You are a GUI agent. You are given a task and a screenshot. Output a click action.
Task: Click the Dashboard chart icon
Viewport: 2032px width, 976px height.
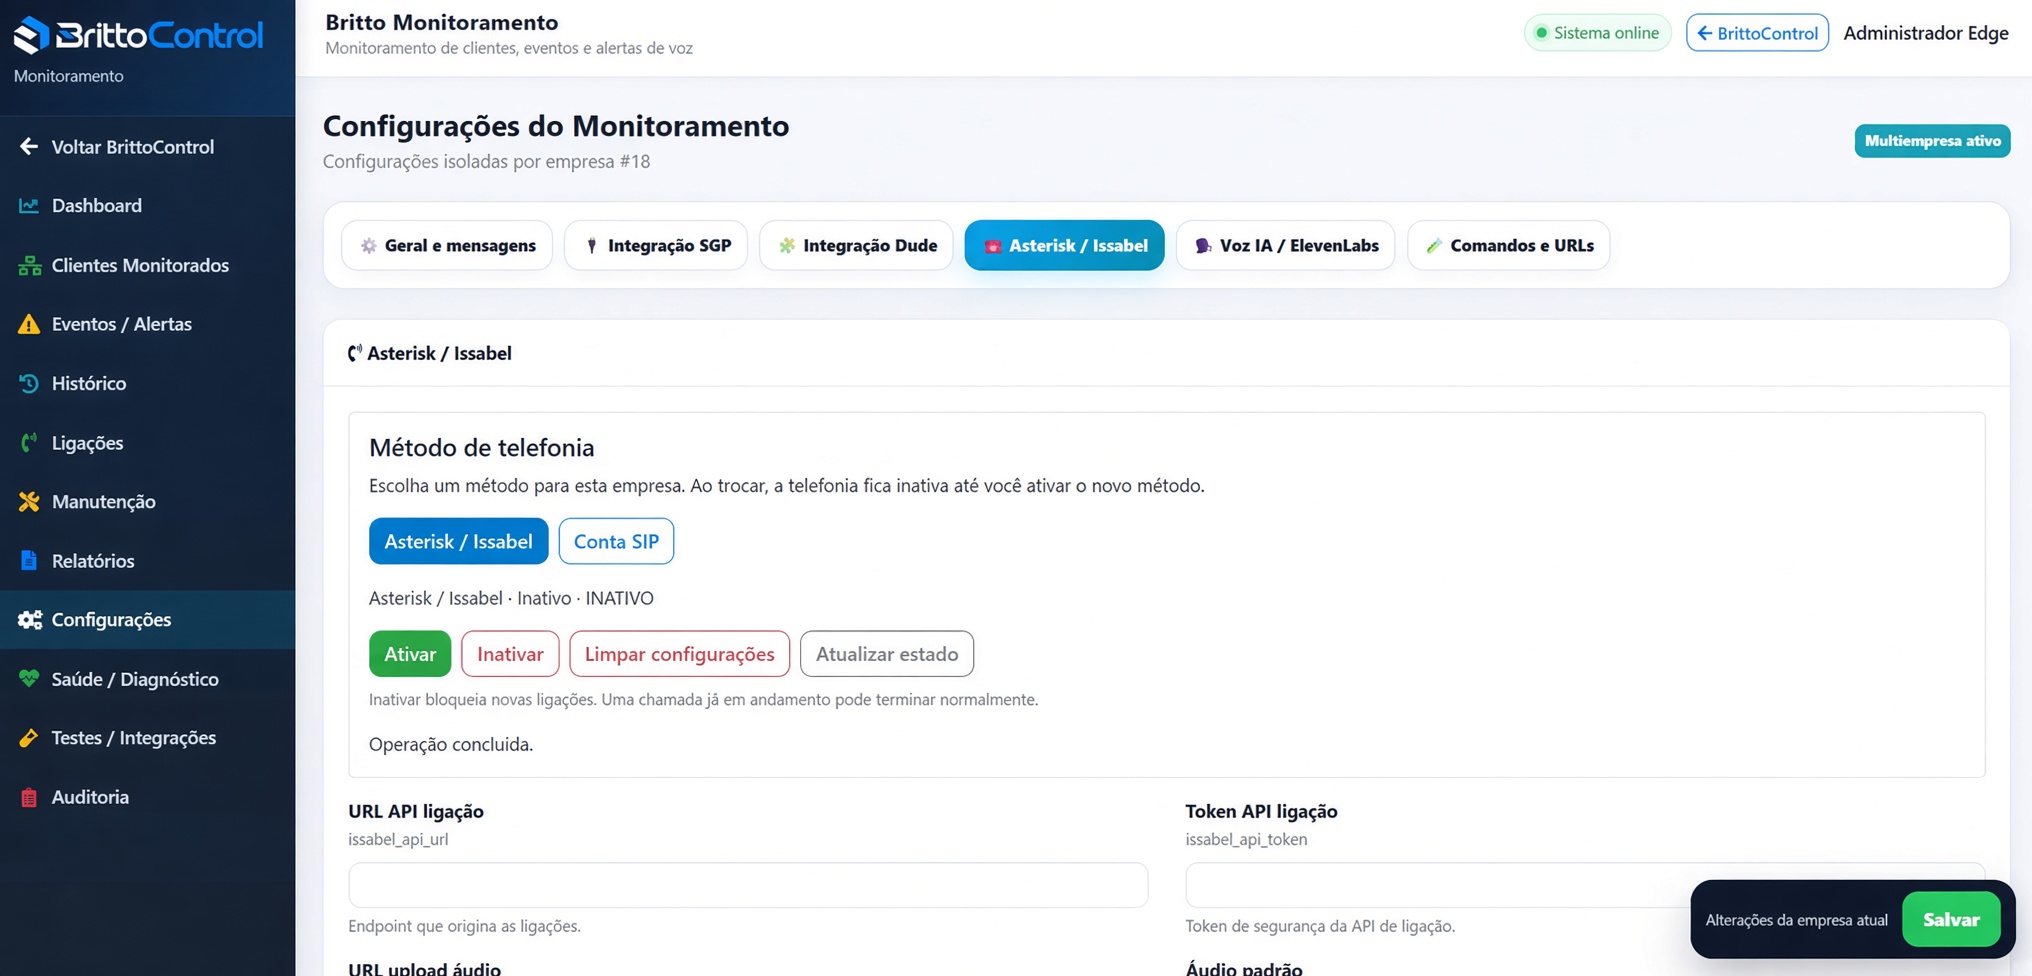point(29,206)
